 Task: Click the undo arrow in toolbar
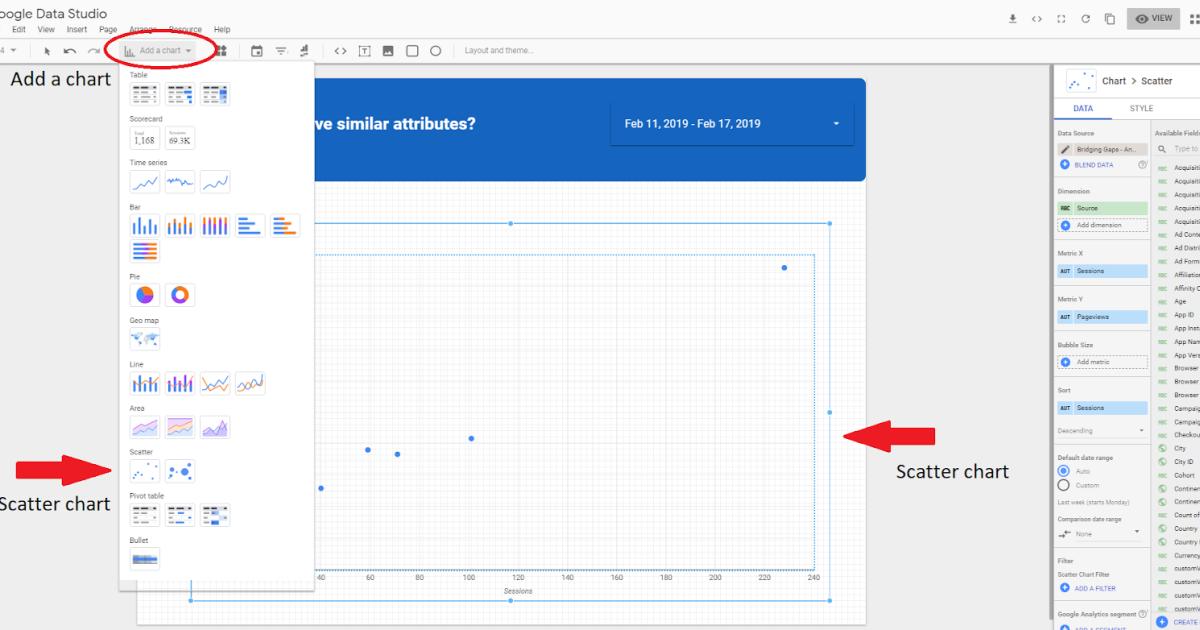click(x=70, y=50)
